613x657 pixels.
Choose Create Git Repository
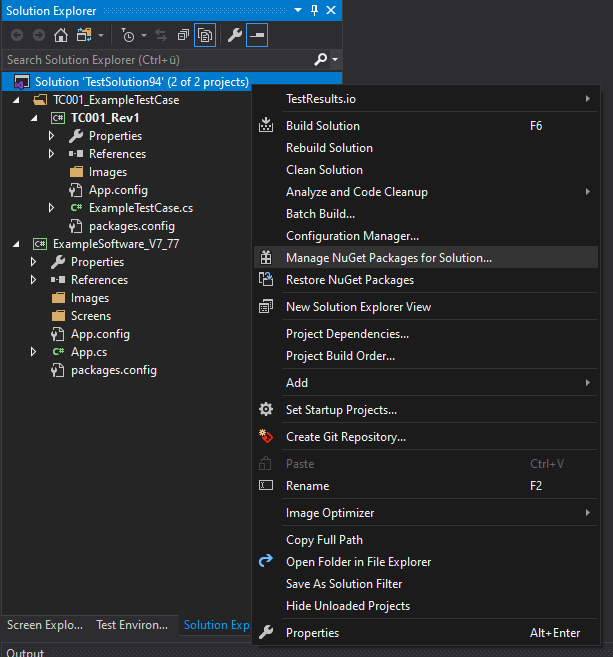pyautogui.click(x=426, y=437)
